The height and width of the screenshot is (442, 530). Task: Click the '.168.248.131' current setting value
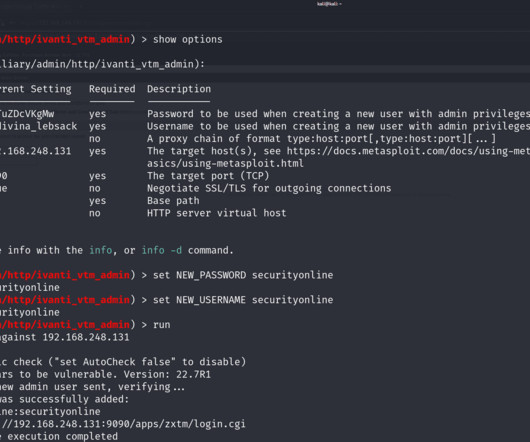[x=35, y=151]
